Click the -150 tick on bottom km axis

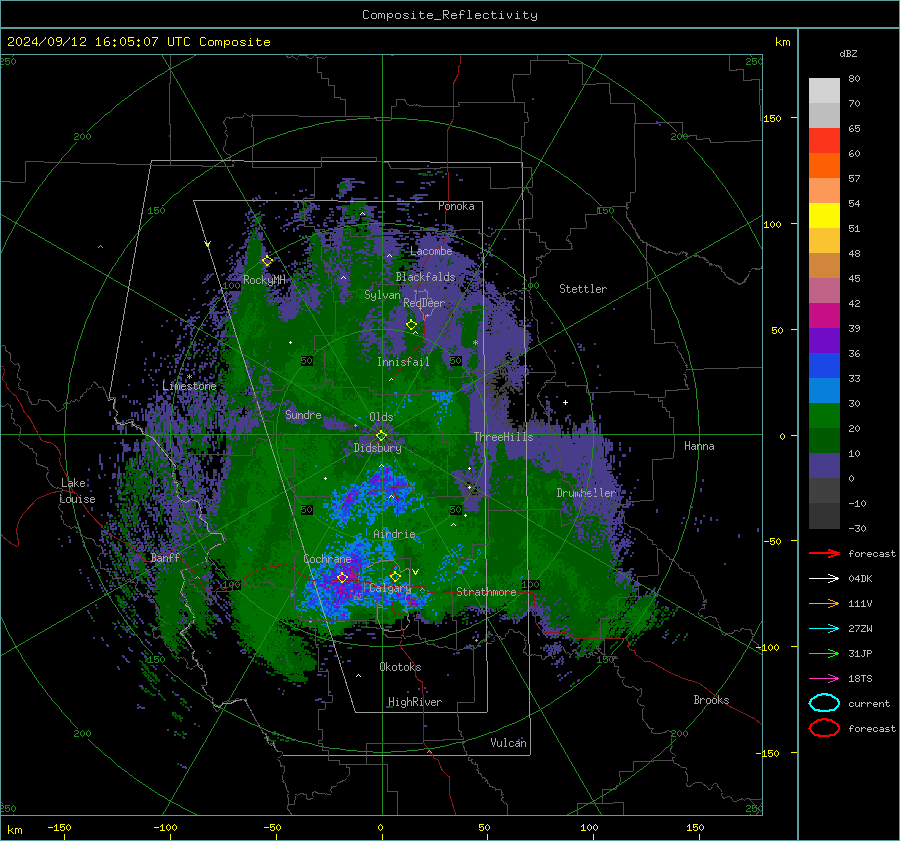59,828
